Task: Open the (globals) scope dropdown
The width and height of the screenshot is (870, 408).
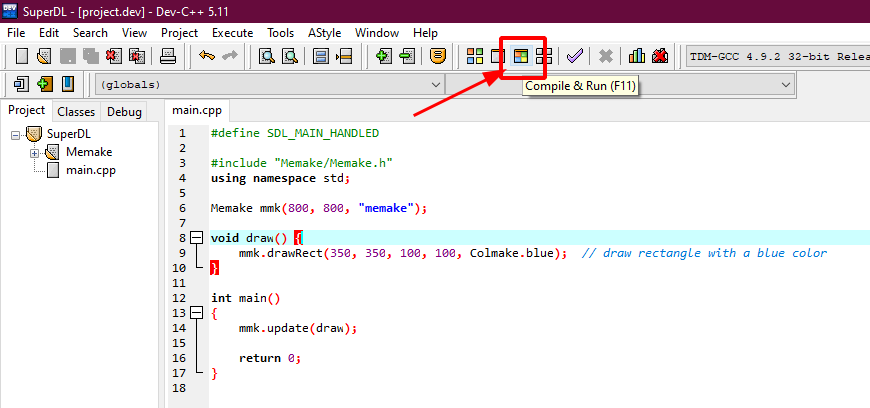Action: coord(269,85)
